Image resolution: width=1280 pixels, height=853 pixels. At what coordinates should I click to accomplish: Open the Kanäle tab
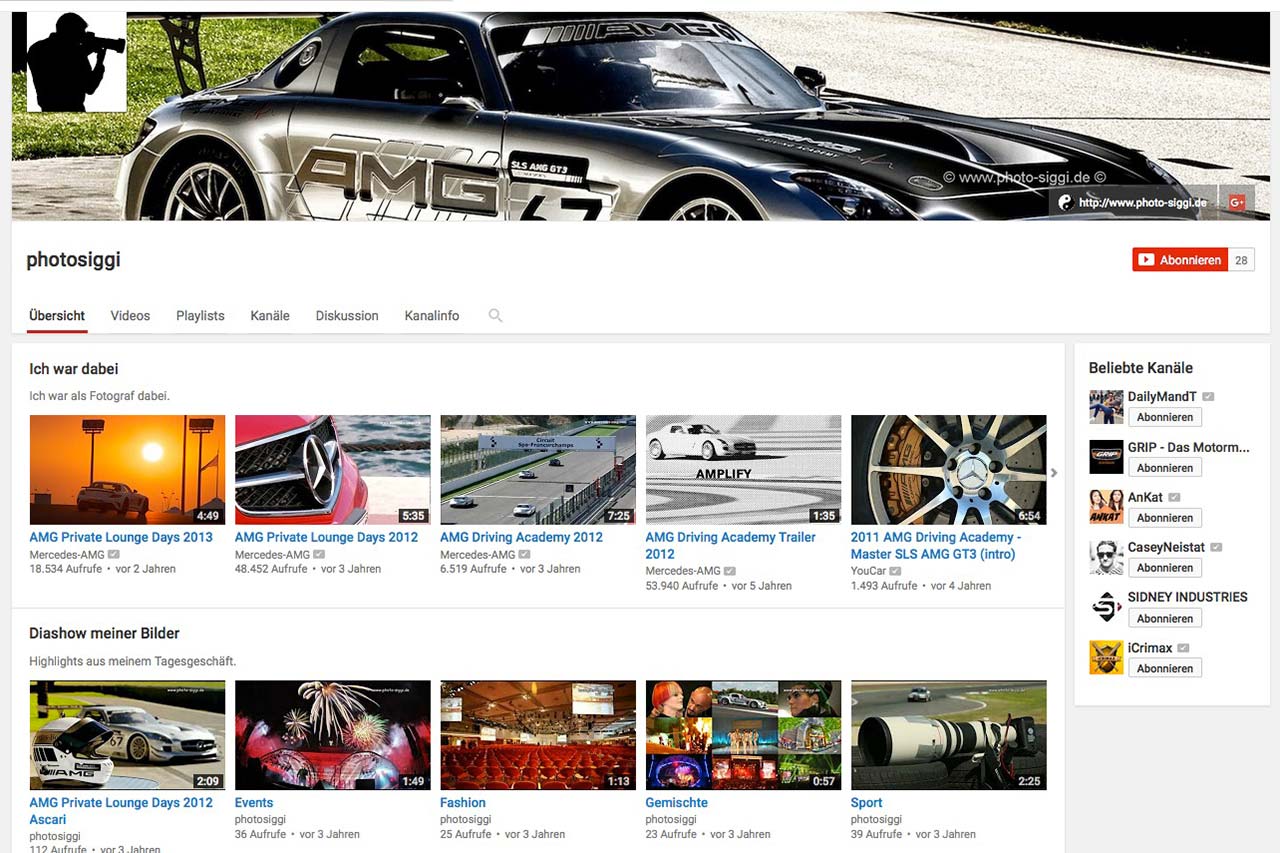click(x=270, y=316)
